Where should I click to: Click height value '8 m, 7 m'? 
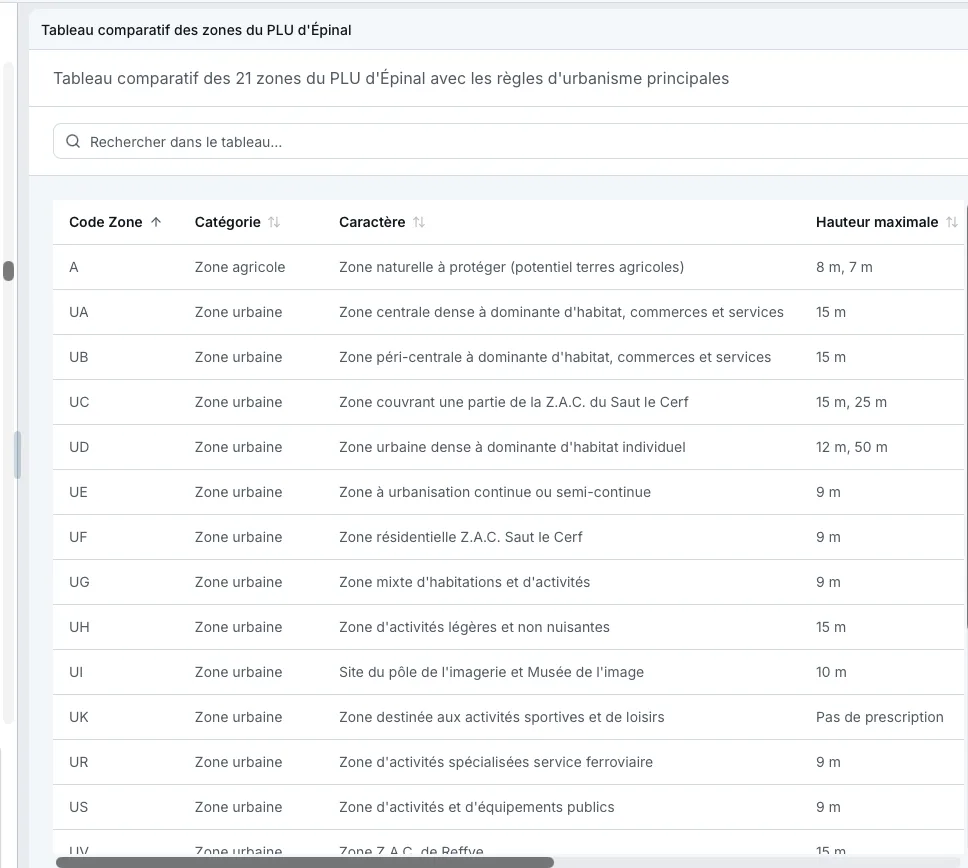(x=844, y=267)
